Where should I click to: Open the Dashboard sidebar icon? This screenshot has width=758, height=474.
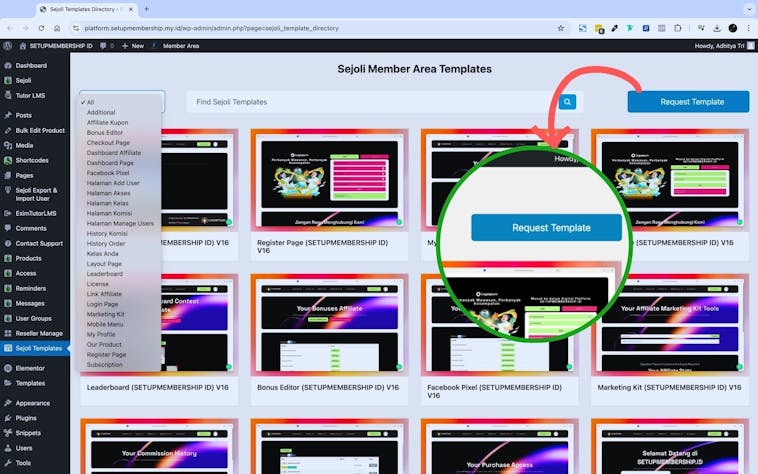click(8, 65)
